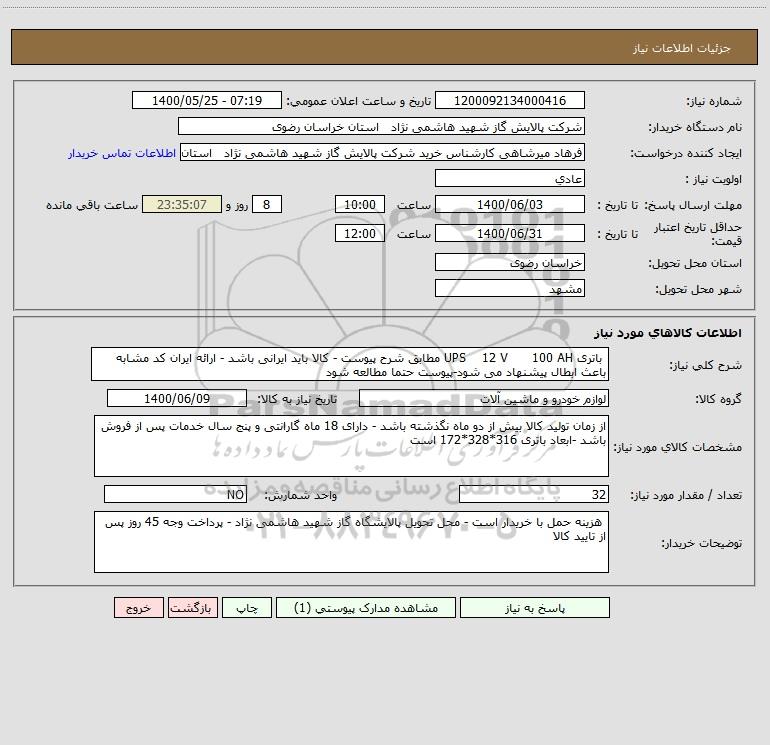Click the buyer notes box هزینه حمل
The height and width of the screenshot is (745, 770).
tap(351, 542)
